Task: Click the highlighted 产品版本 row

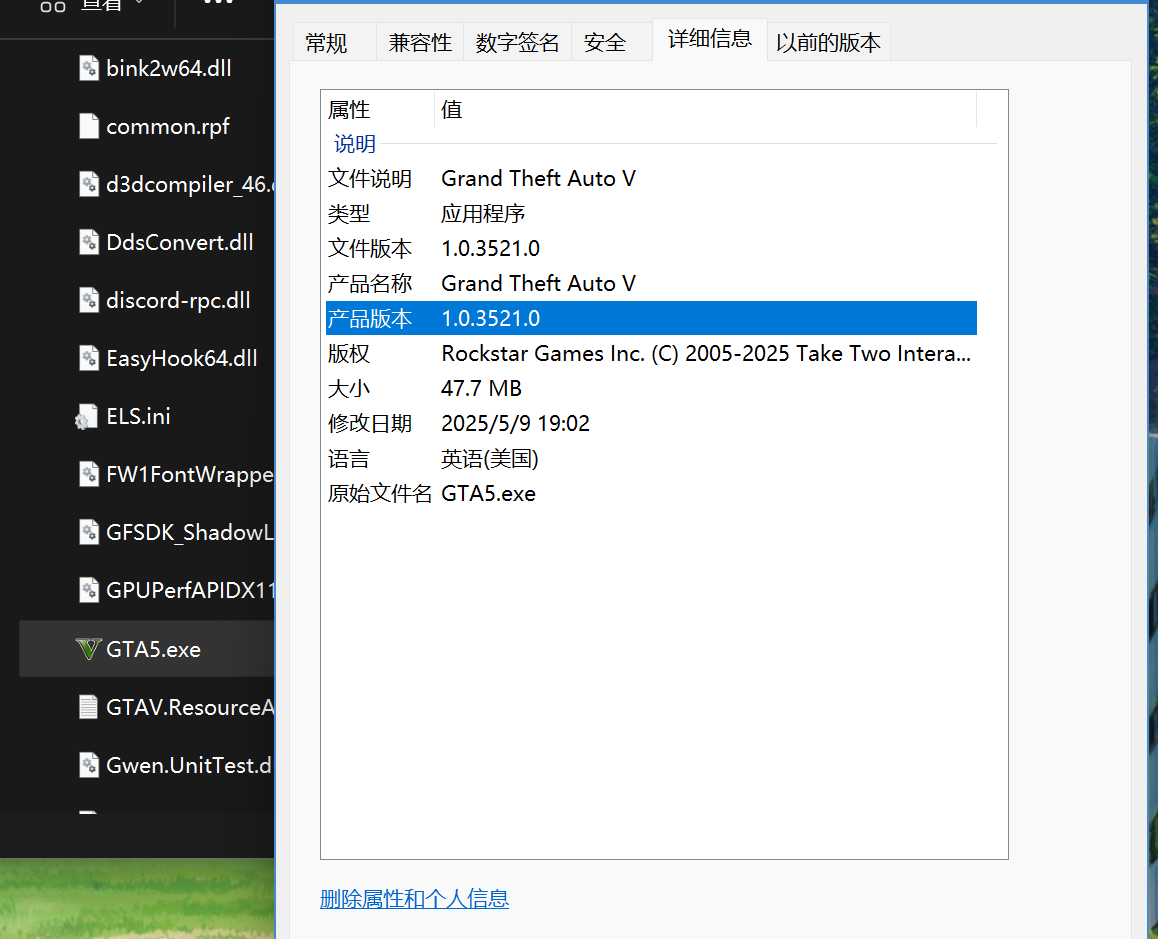Action: (x=651, y=318)
